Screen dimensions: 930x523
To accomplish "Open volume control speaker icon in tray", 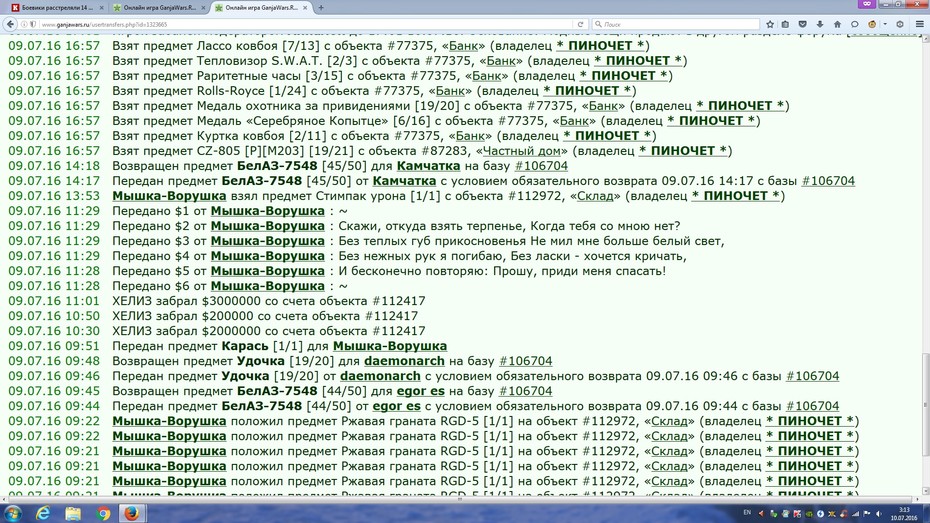I will tap(878, 514).
